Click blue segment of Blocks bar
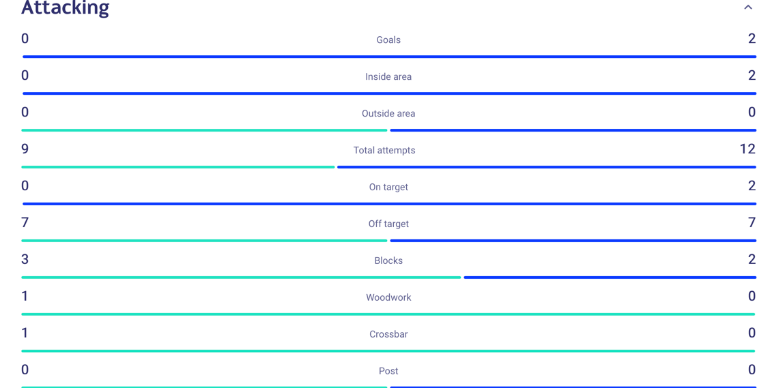The image size is (770, 388). pyautogui.click(x=610, y=277)
